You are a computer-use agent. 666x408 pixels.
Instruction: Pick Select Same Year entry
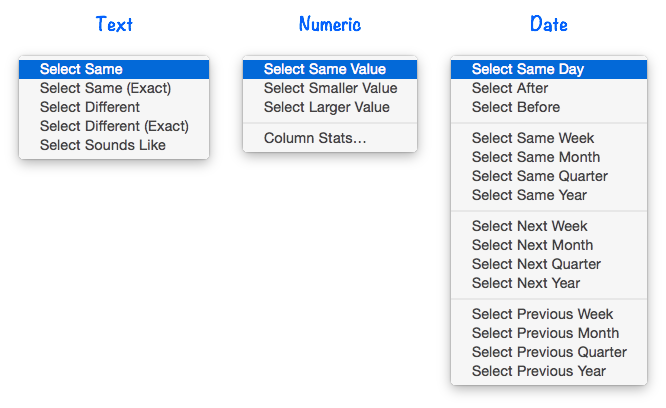(x=549, y=195)
